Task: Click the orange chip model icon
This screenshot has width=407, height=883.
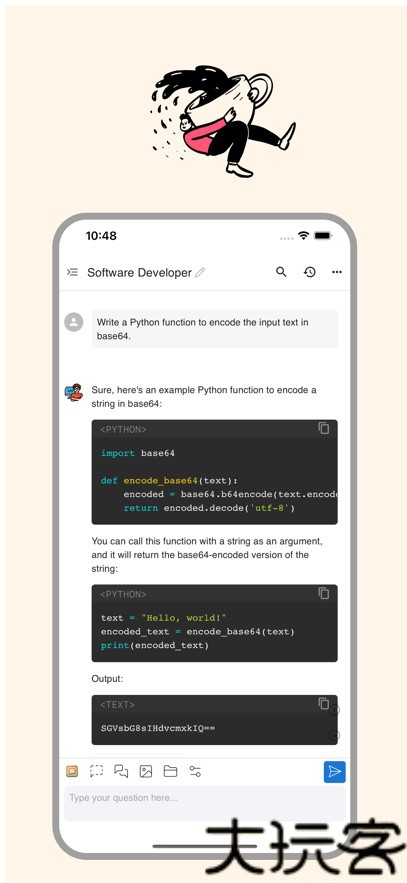Action: click(72, 771)
